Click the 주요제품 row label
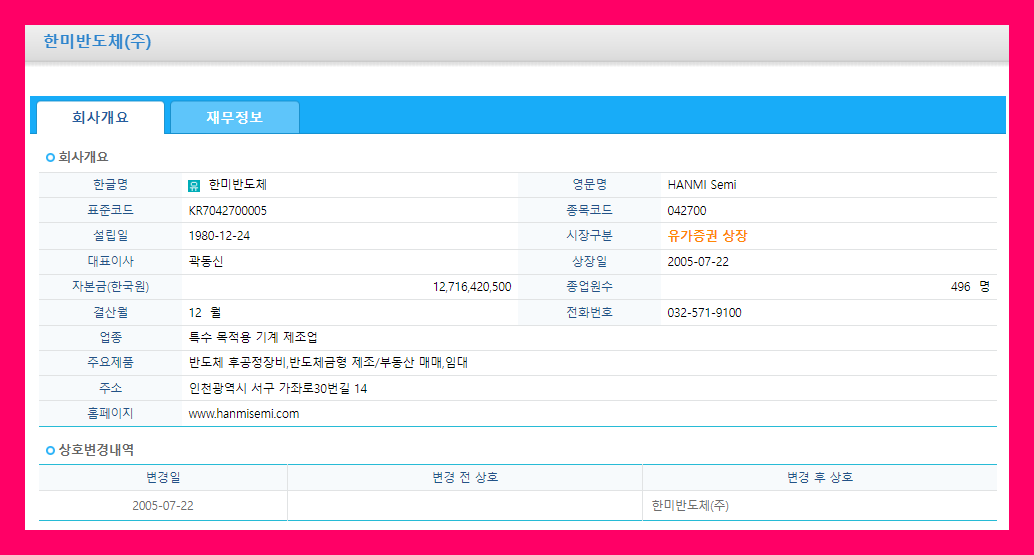The width and height of the screenshot is (1034, 555). (x=110, y=363)
